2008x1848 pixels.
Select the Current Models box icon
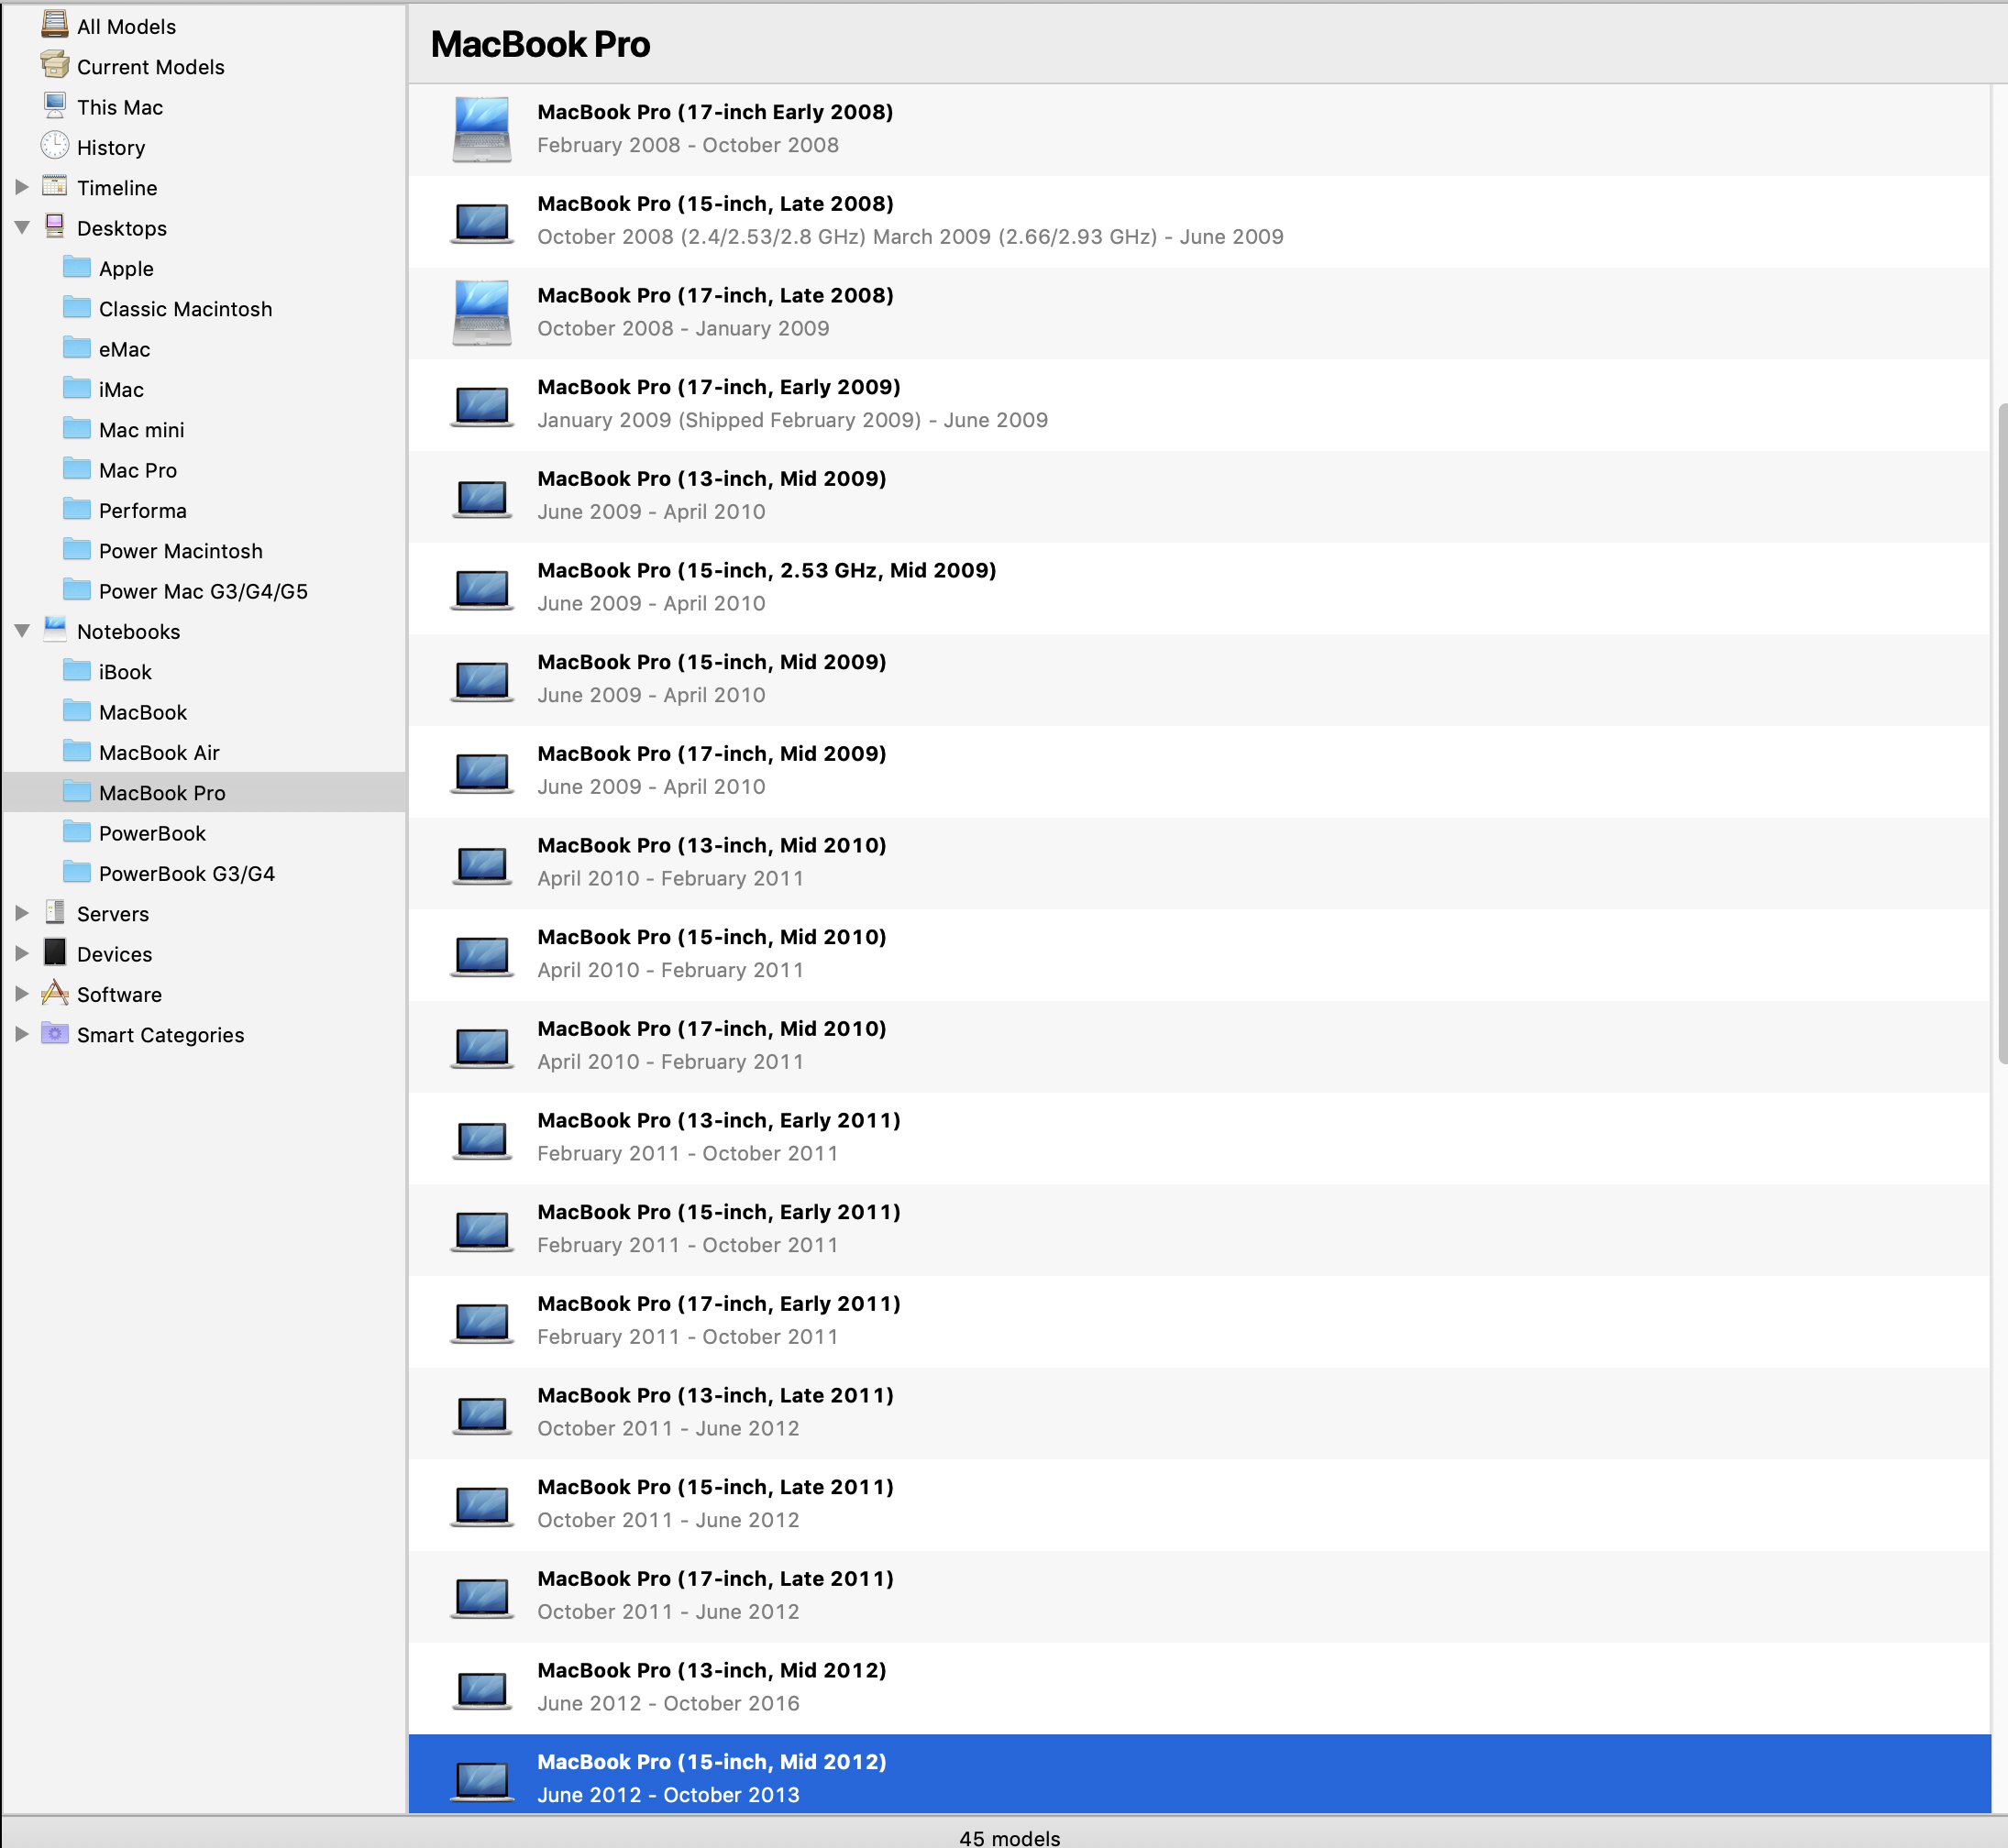(55, 65)
